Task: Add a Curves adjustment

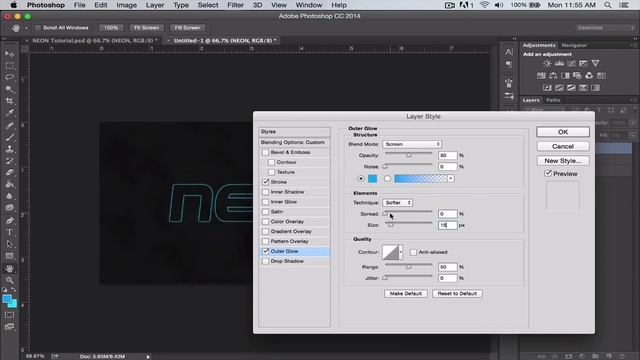Action: click(571, 63)
